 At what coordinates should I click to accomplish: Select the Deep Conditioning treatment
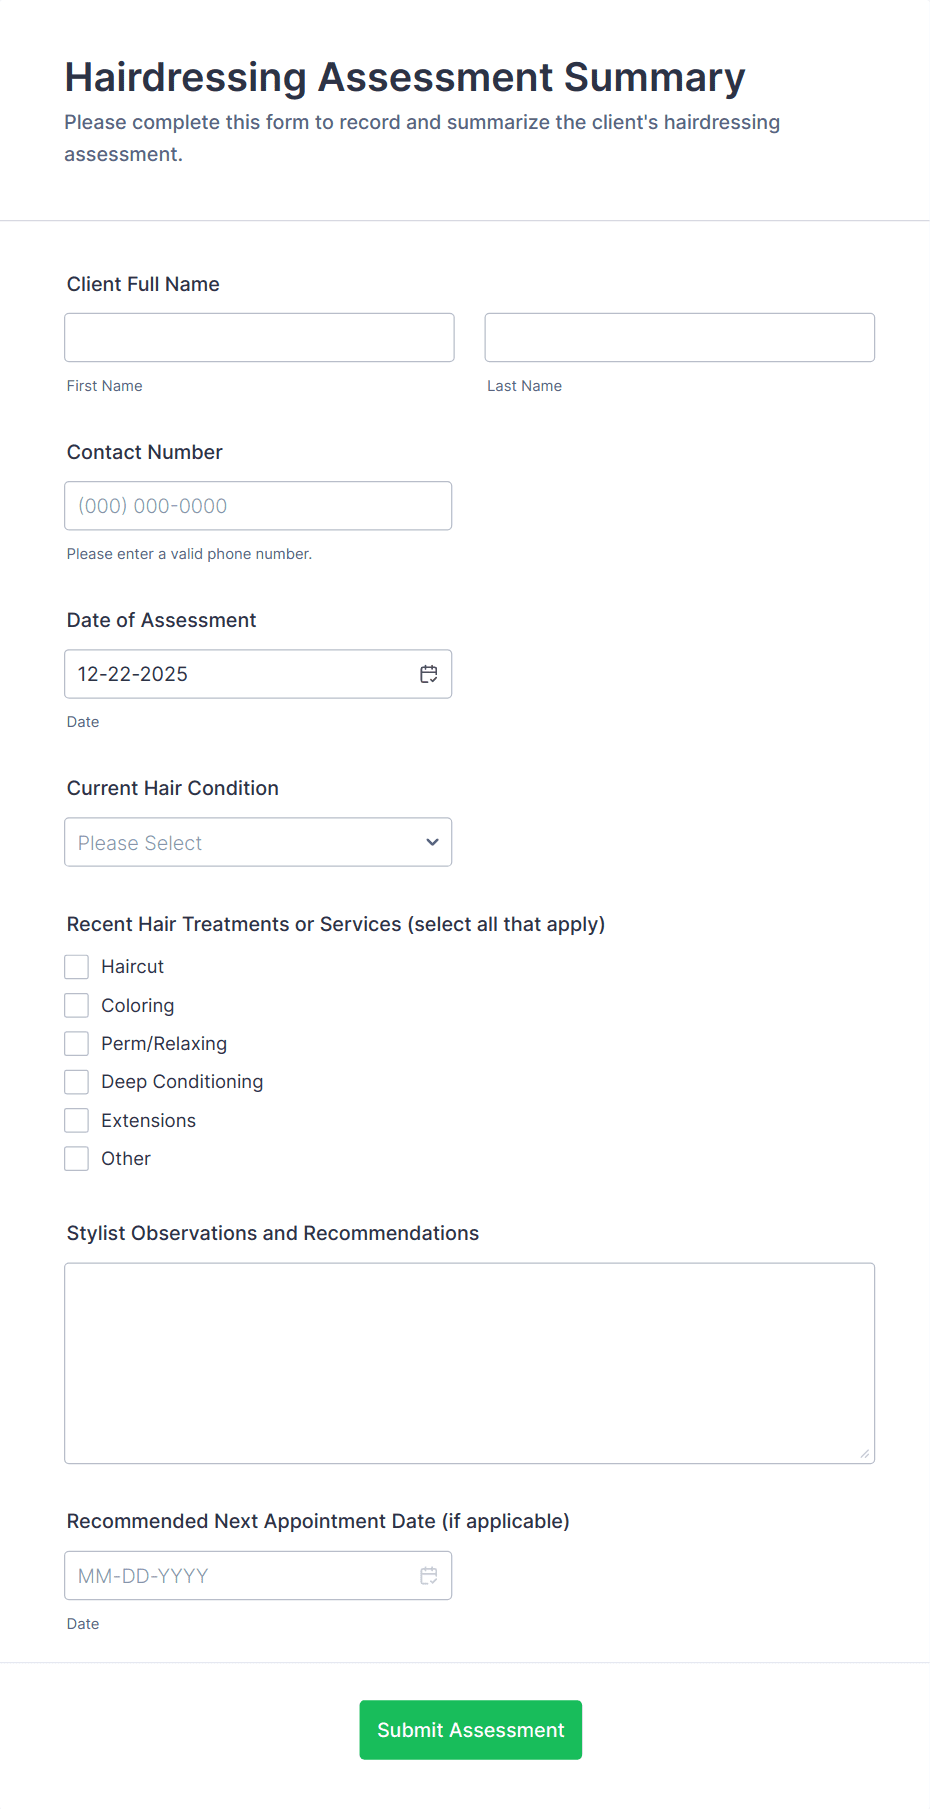click(76, 1081)
